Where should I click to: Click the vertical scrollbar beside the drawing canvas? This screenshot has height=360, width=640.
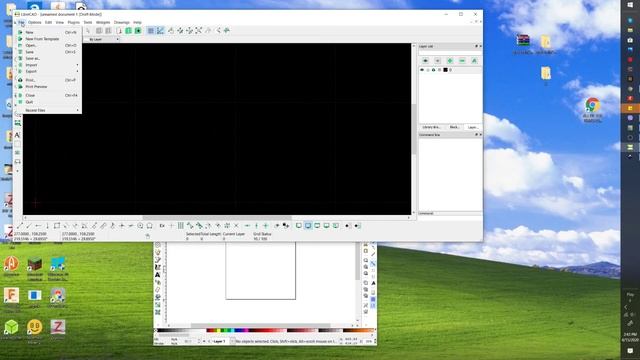point(414,129)
